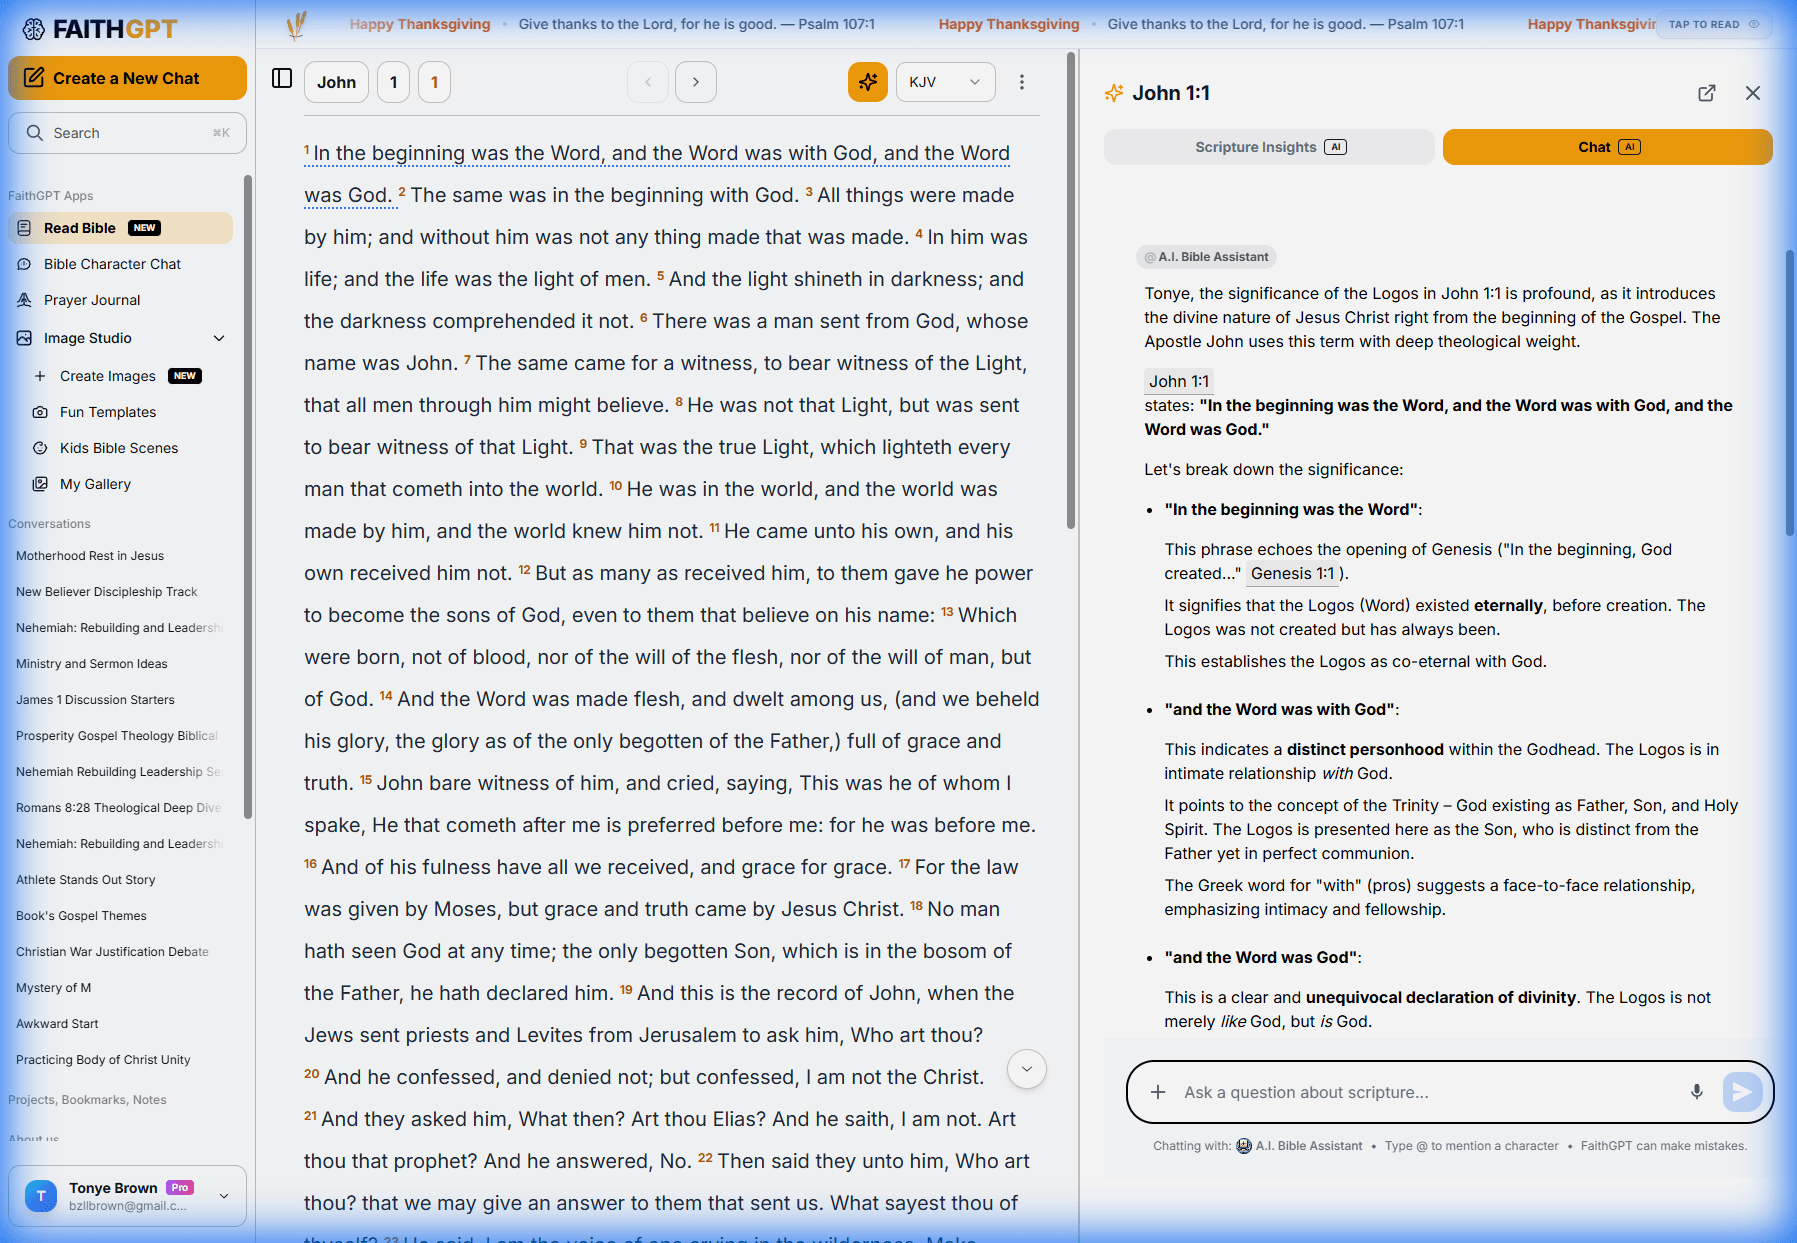This screenshot has width=1797, height=1243.
Task: Select verse 1 text of John
Action: tap(657, 174)
